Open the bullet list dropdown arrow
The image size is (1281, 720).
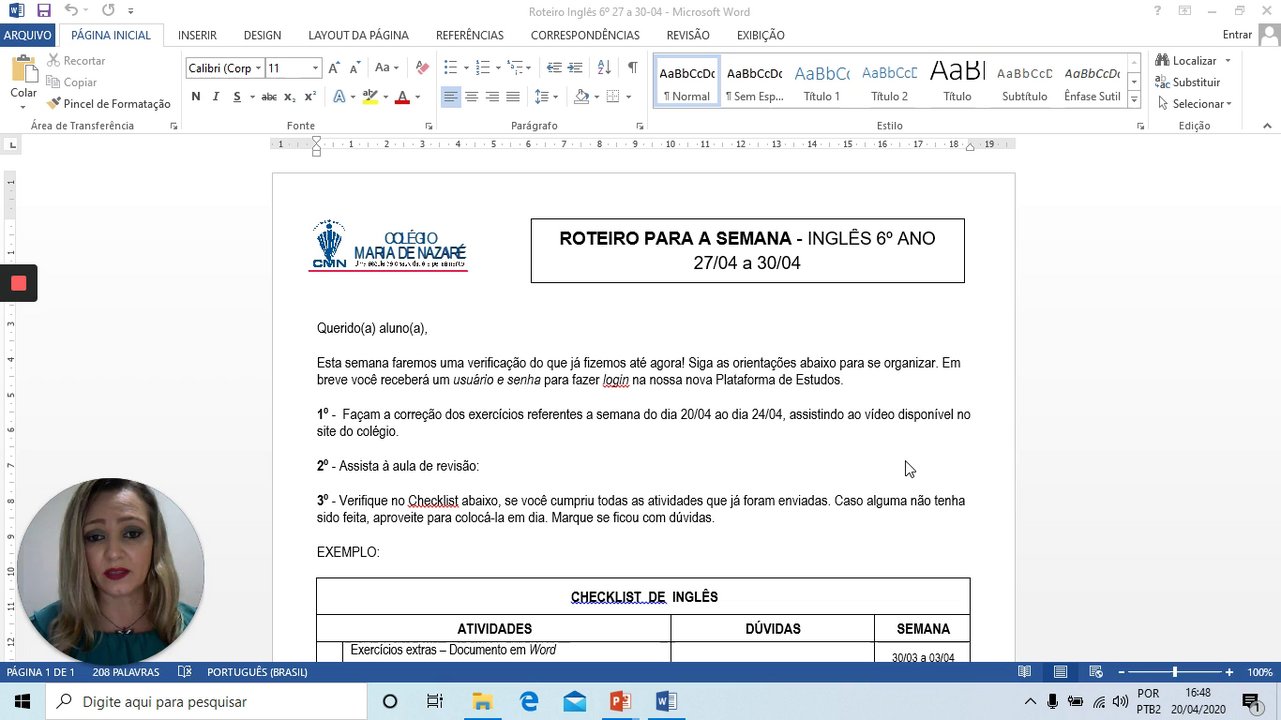[467, 68]
